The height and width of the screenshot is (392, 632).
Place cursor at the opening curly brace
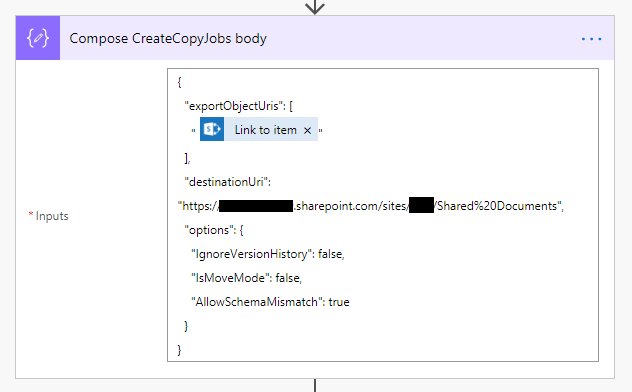[179, 82]
